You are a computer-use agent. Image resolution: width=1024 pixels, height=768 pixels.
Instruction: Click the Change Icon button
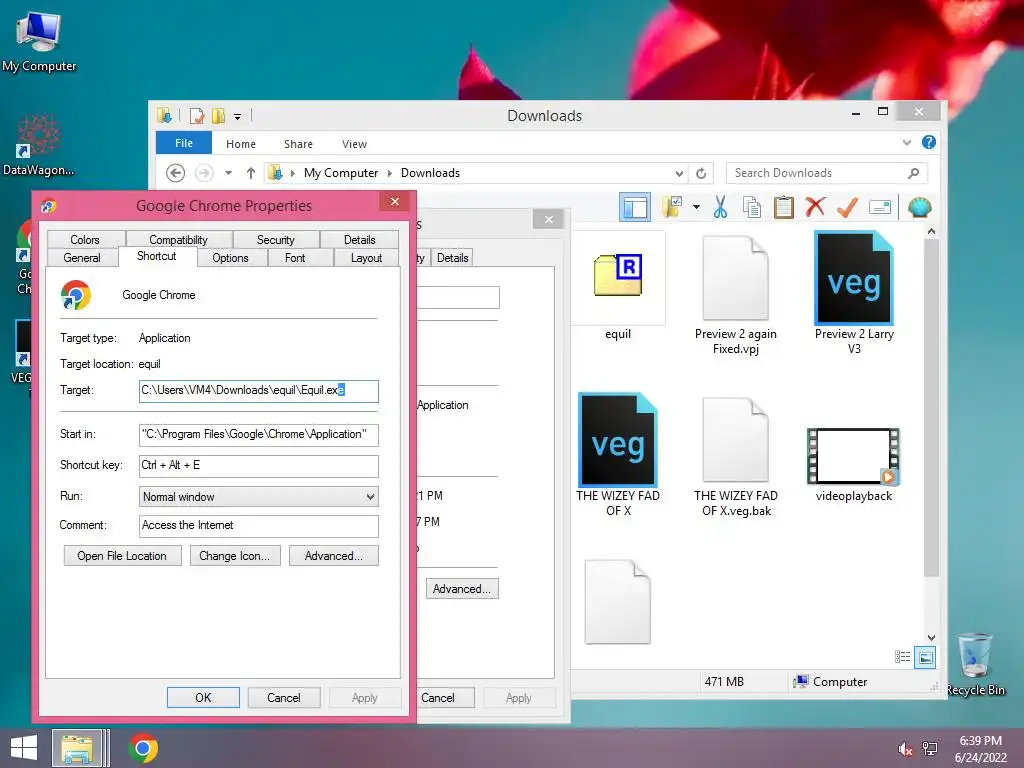pos(235,556)
